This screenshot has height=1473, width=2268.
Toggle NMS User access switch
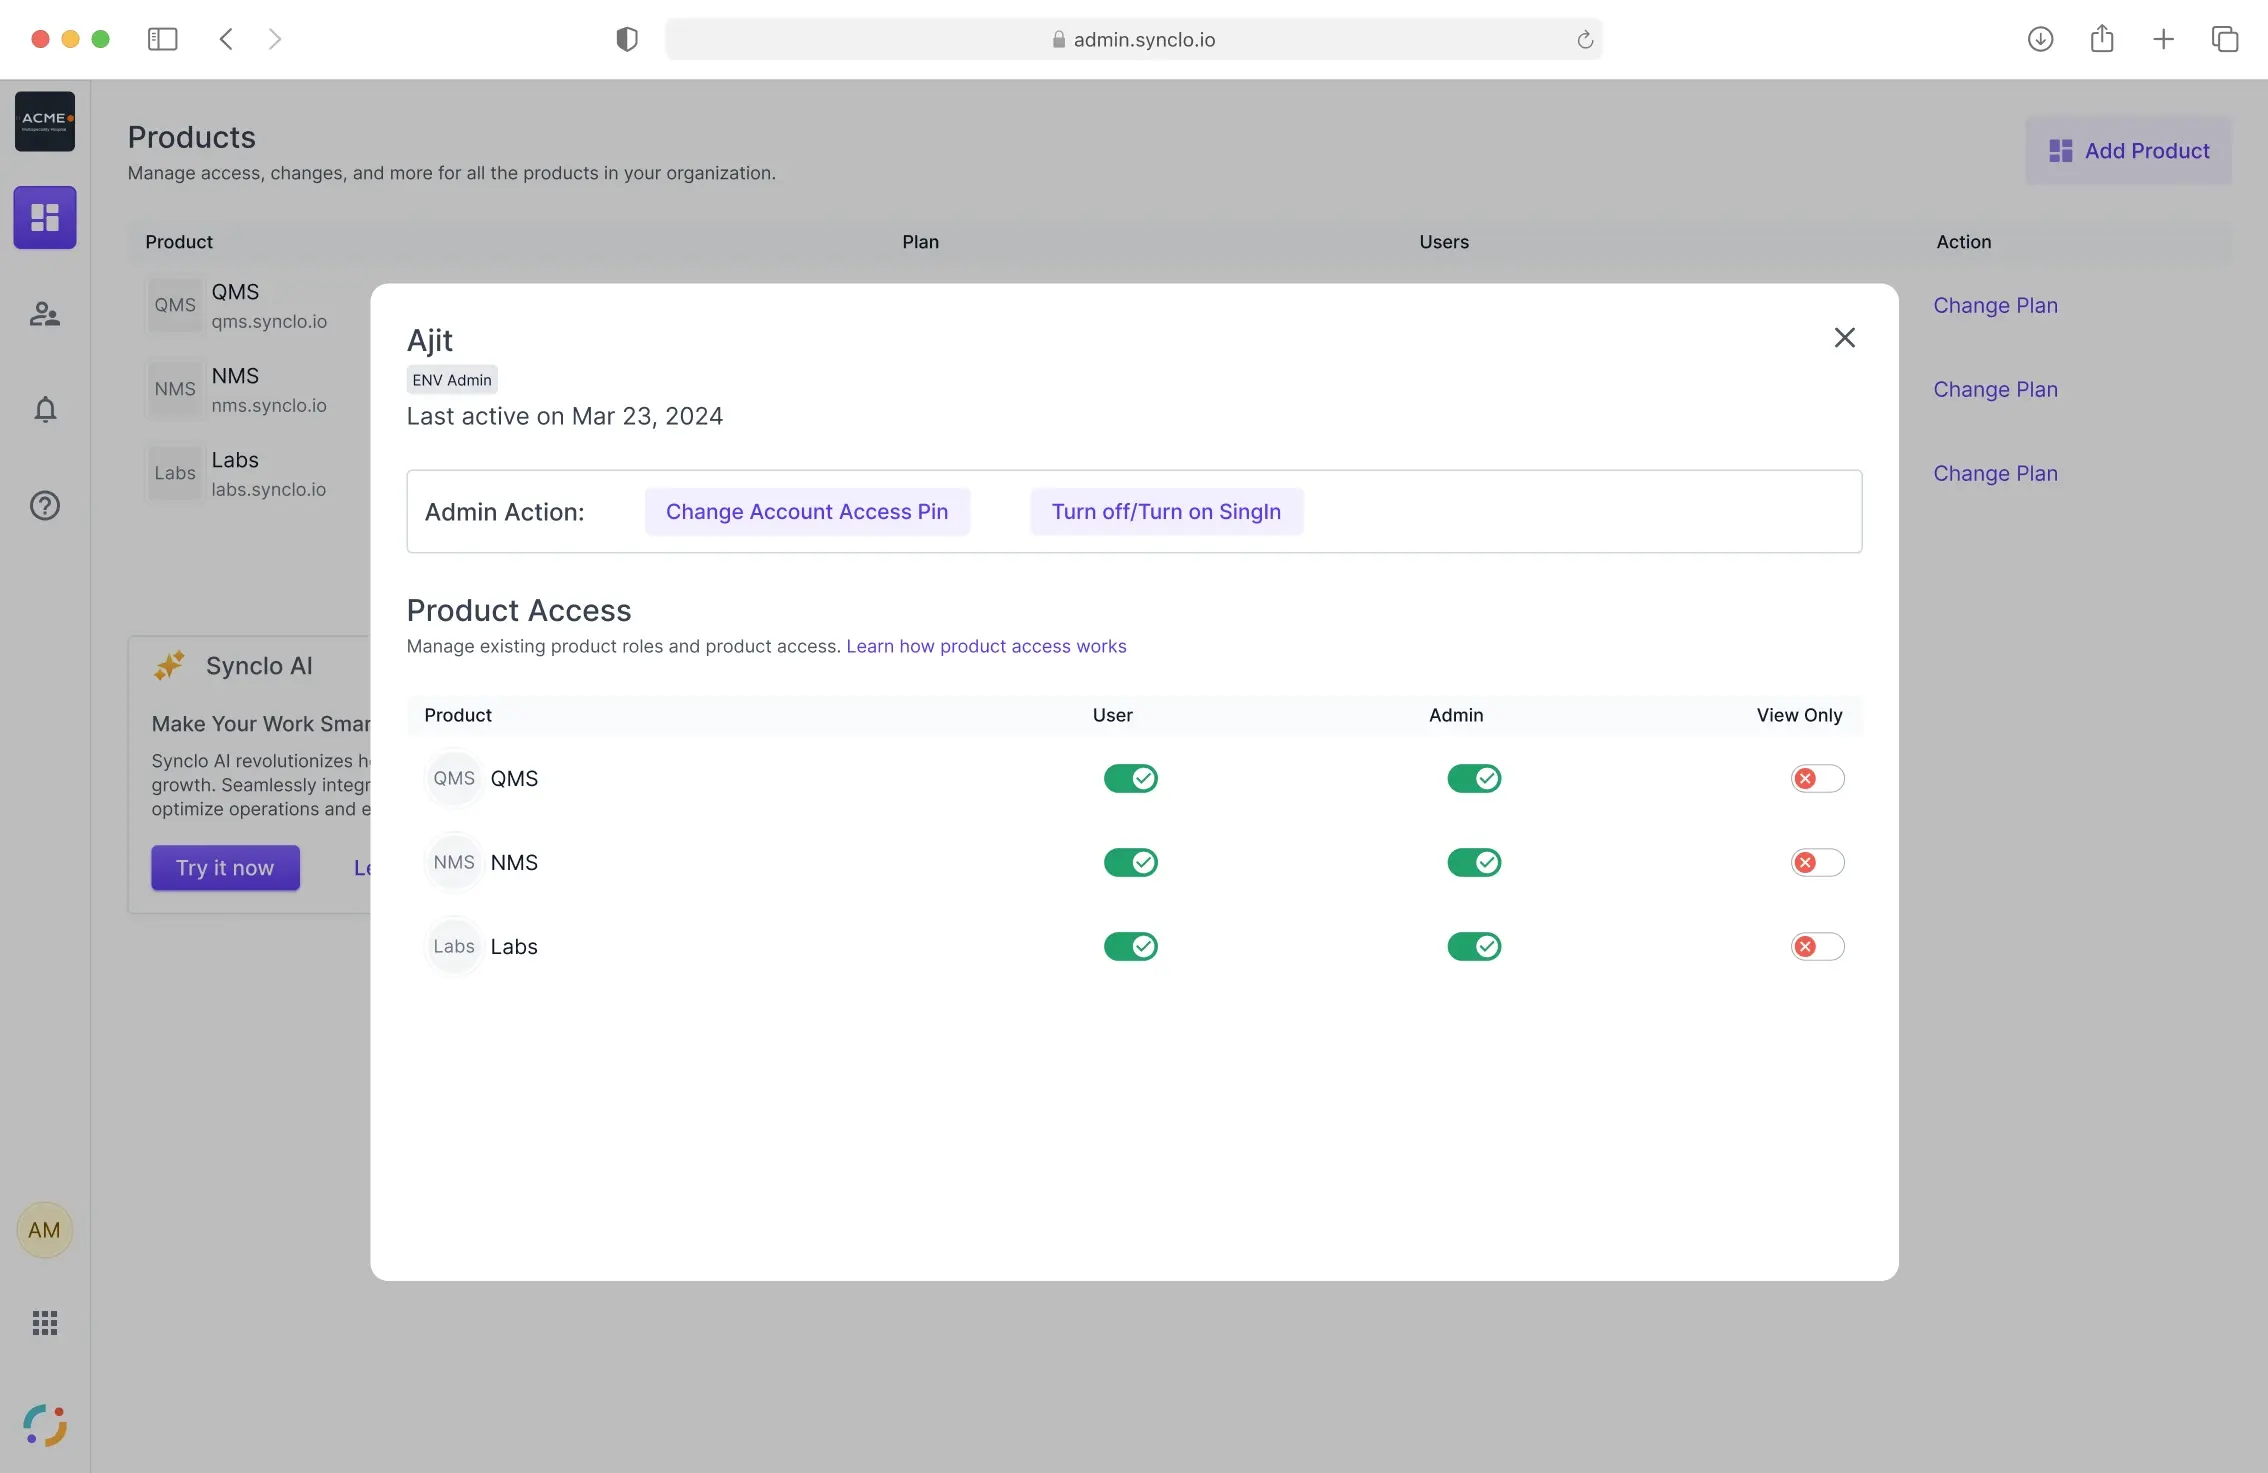tap(1130, 862)
